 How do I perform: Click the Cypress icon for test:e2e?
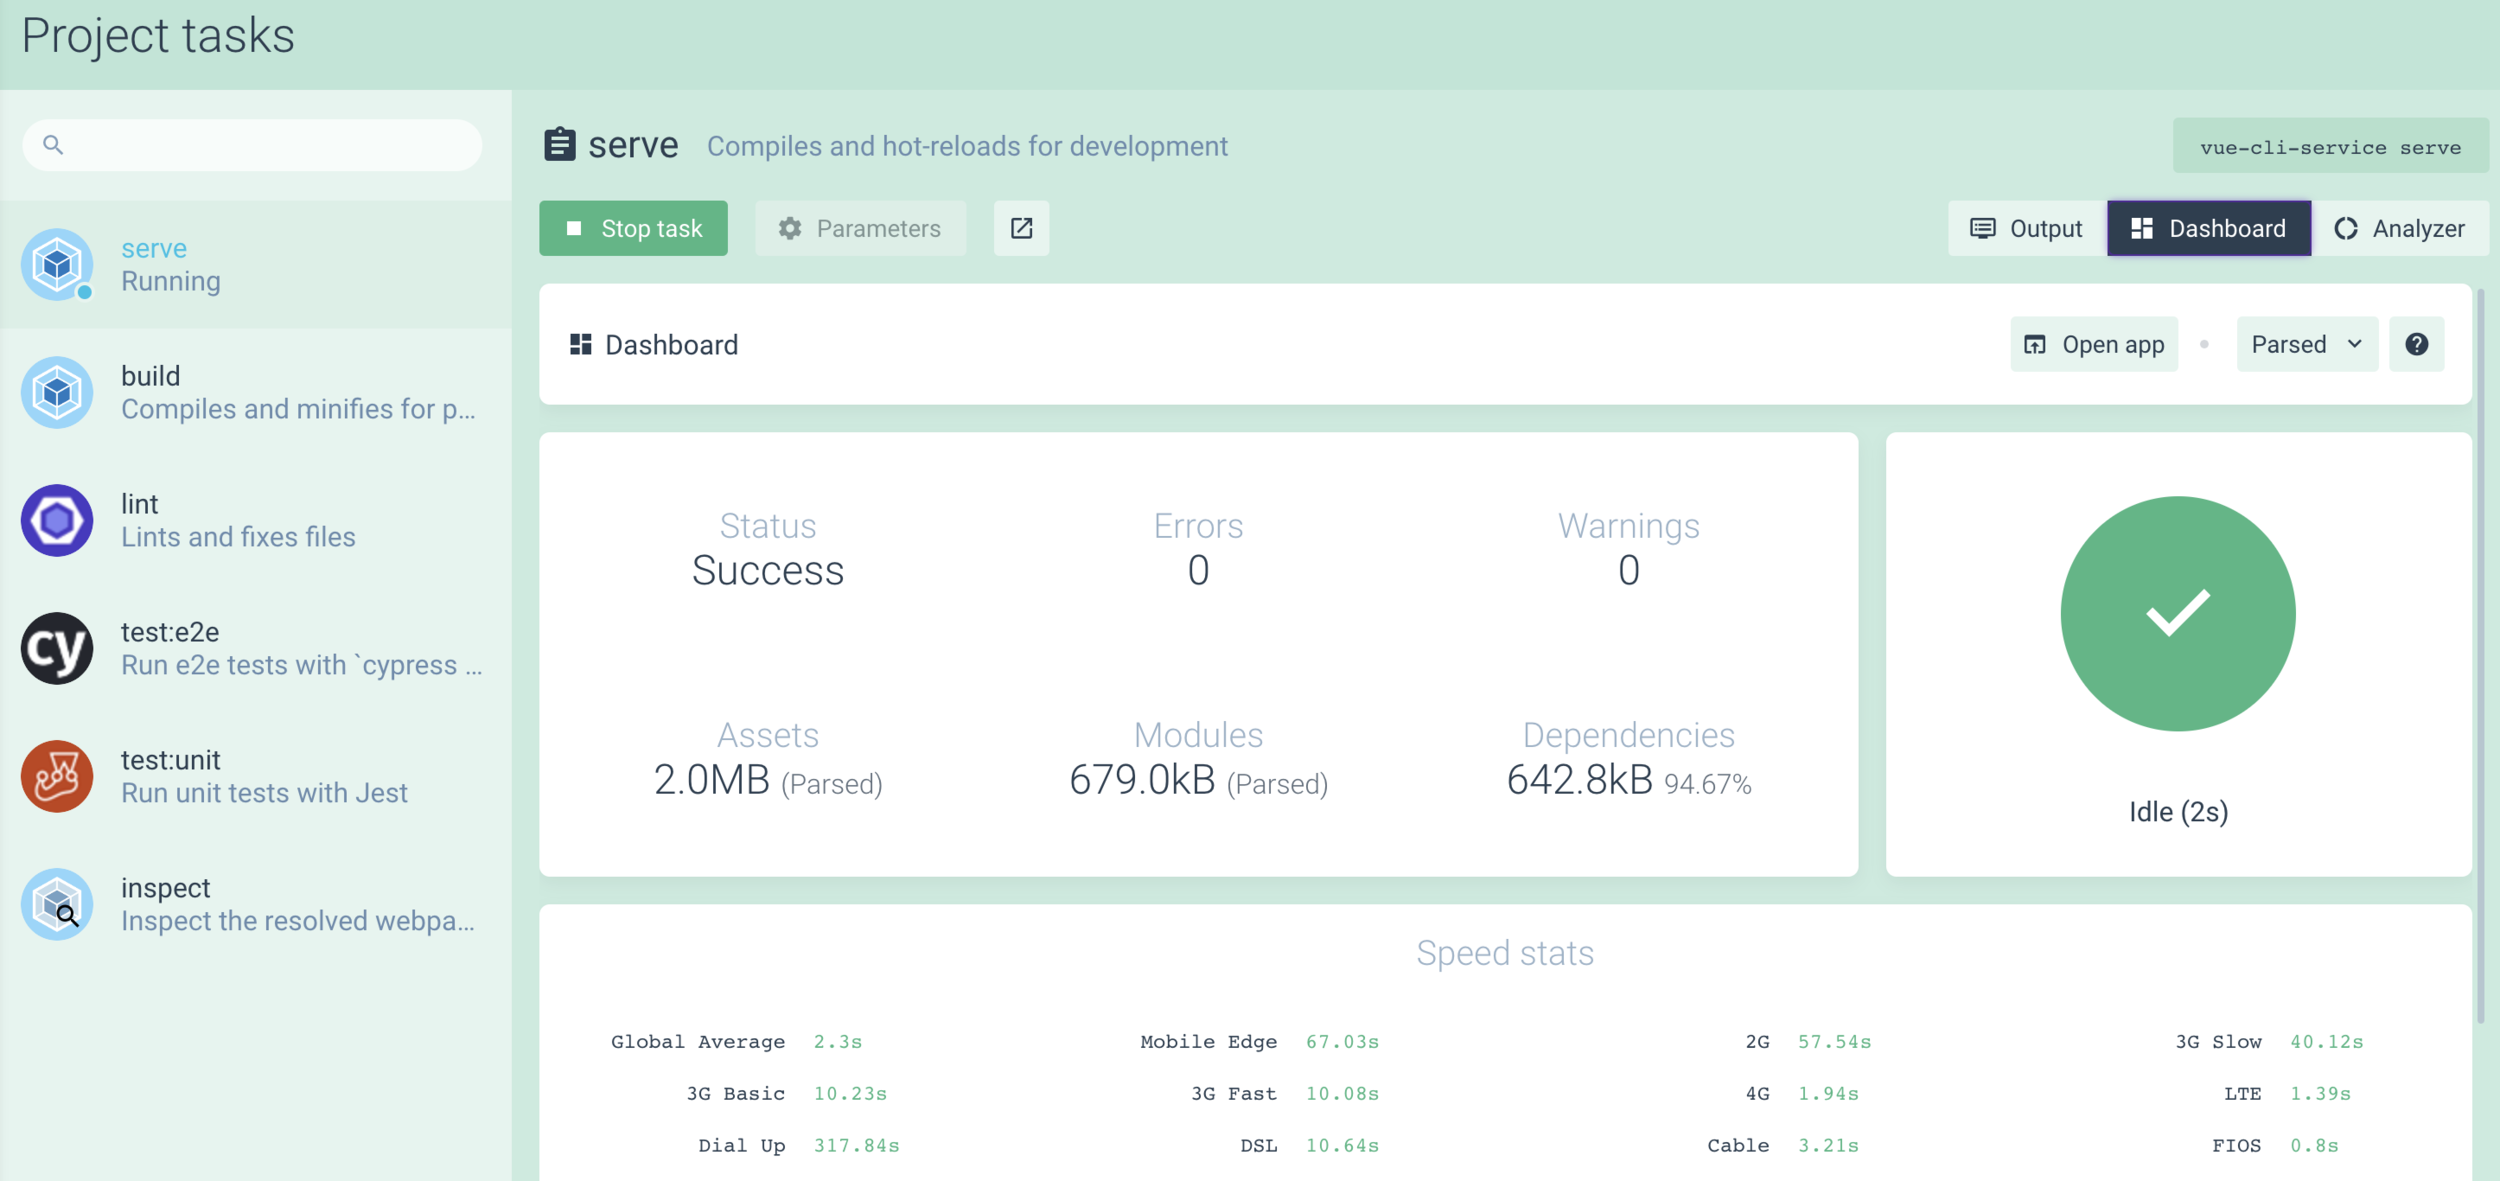point(57,648)
